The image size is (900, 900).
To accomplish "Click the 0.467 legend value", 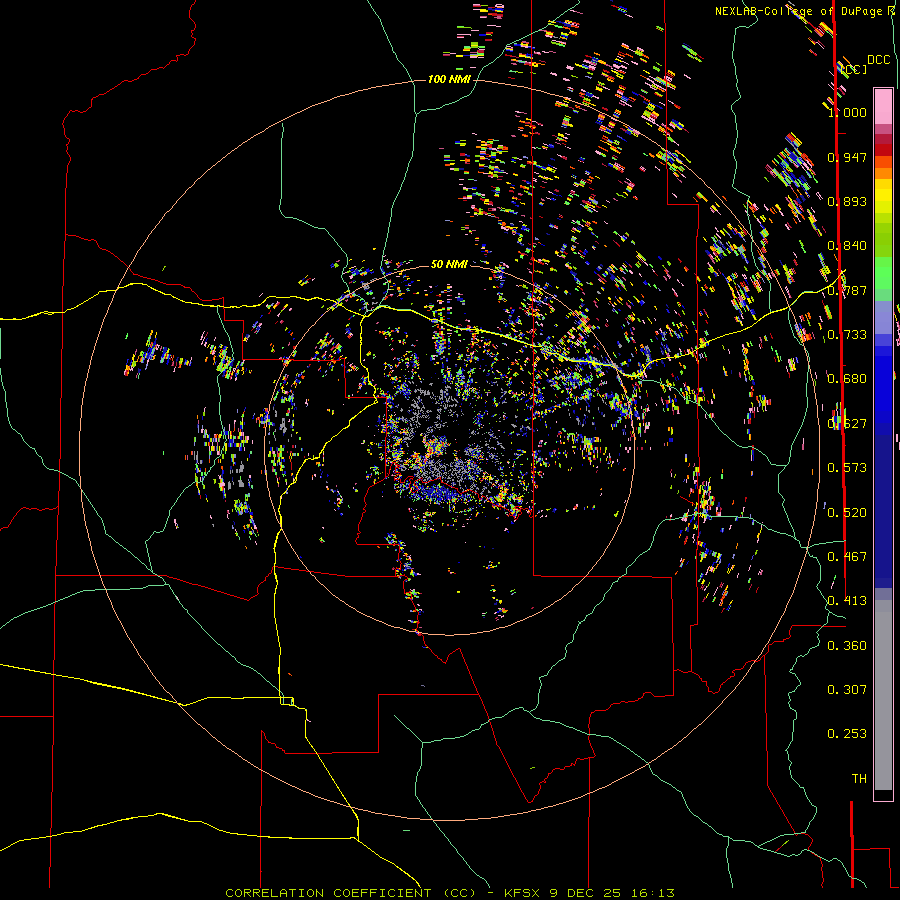I will point(847,557).
